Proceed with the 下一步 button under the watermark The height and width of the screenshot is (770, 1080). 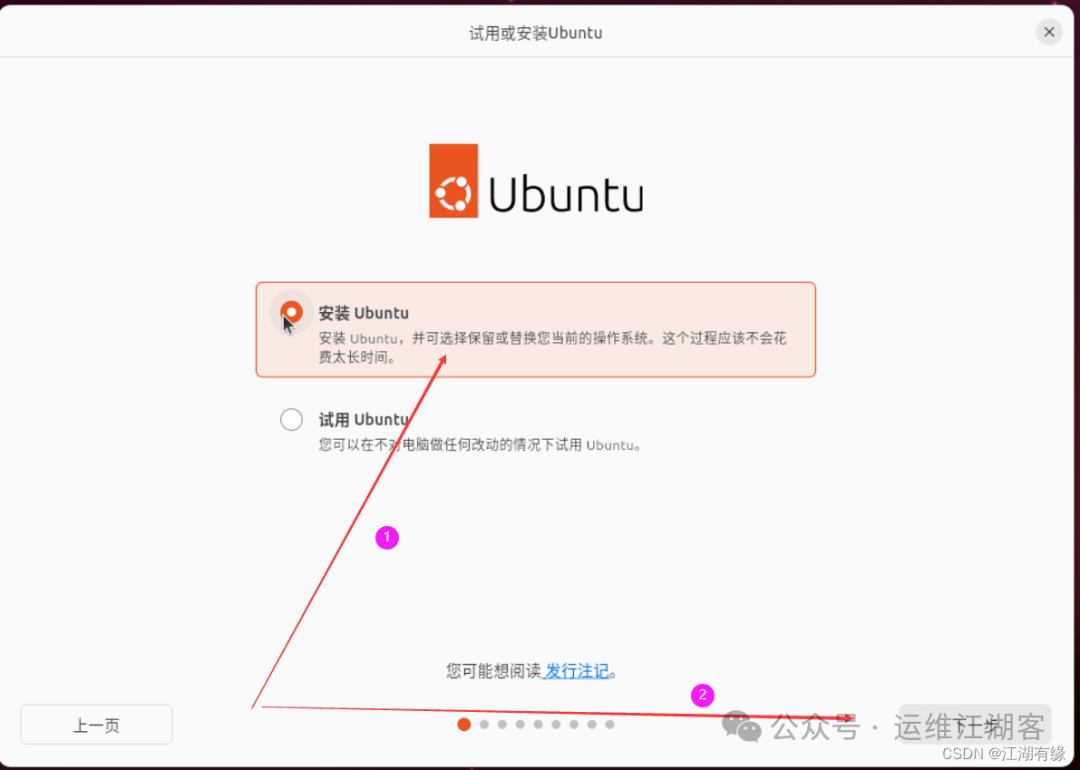pyautogui.click(x=975, y=725)
